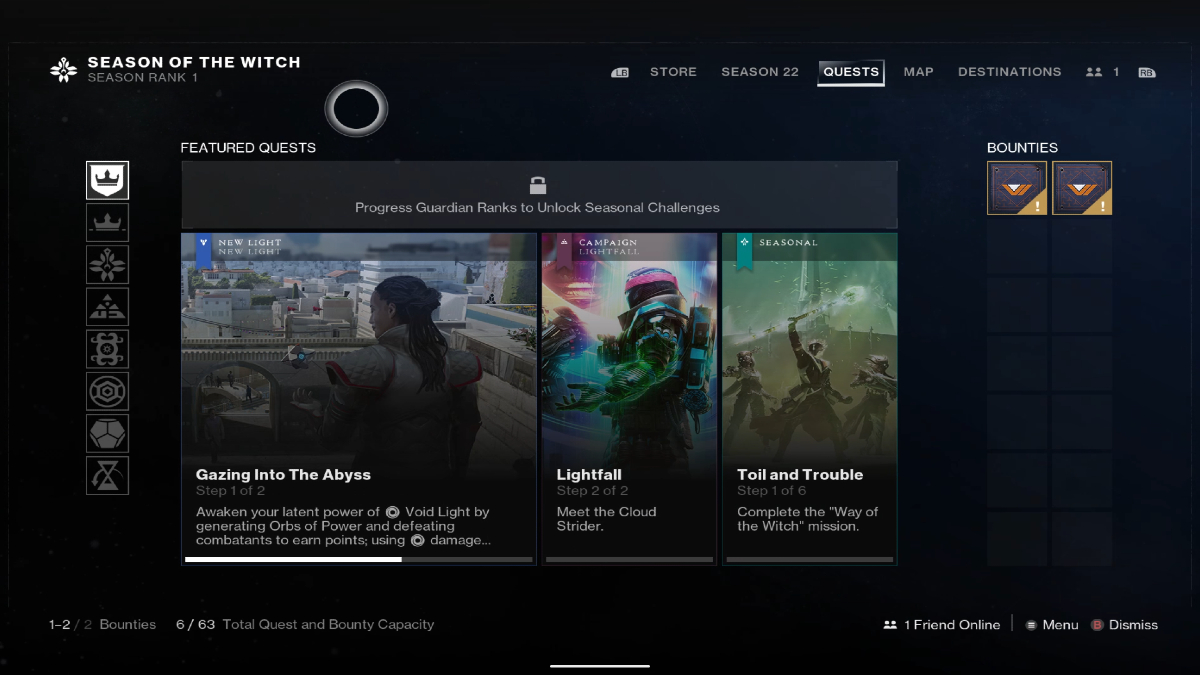
Task: Select the first bounty in the Bounties panel
Action: click(x=1017, y=187)
